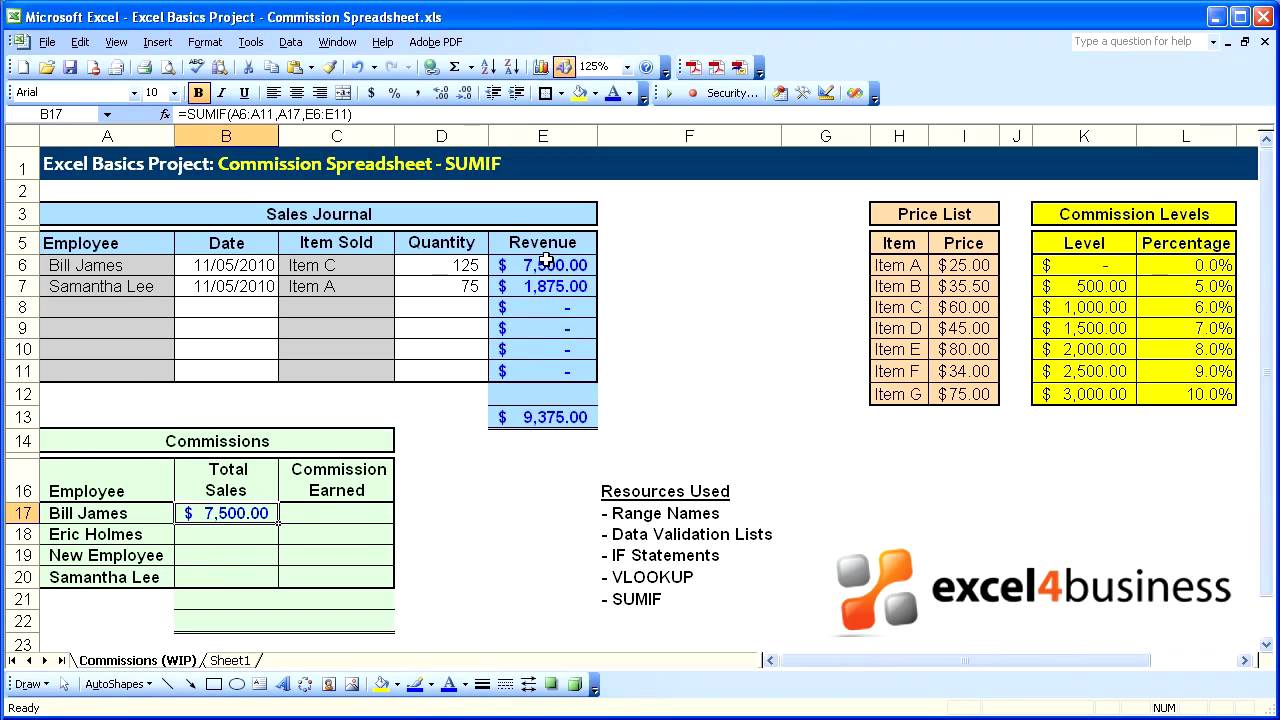This screenshot has width=1280, height=720.
Task: Copy selection with the Copy icon
Action: pos(272,67)
